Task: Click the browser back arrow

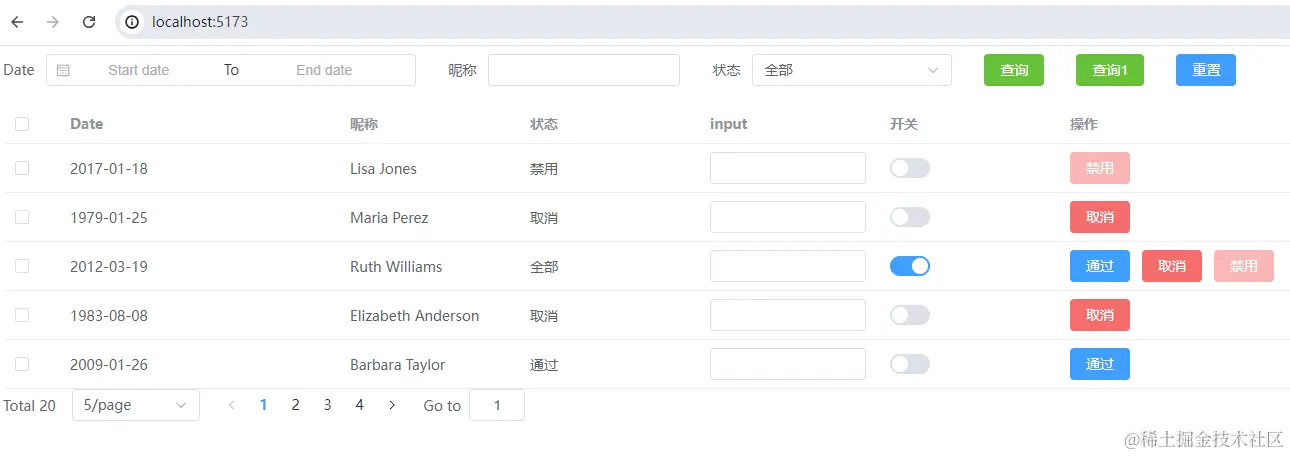Action: (x=17, y=22)
